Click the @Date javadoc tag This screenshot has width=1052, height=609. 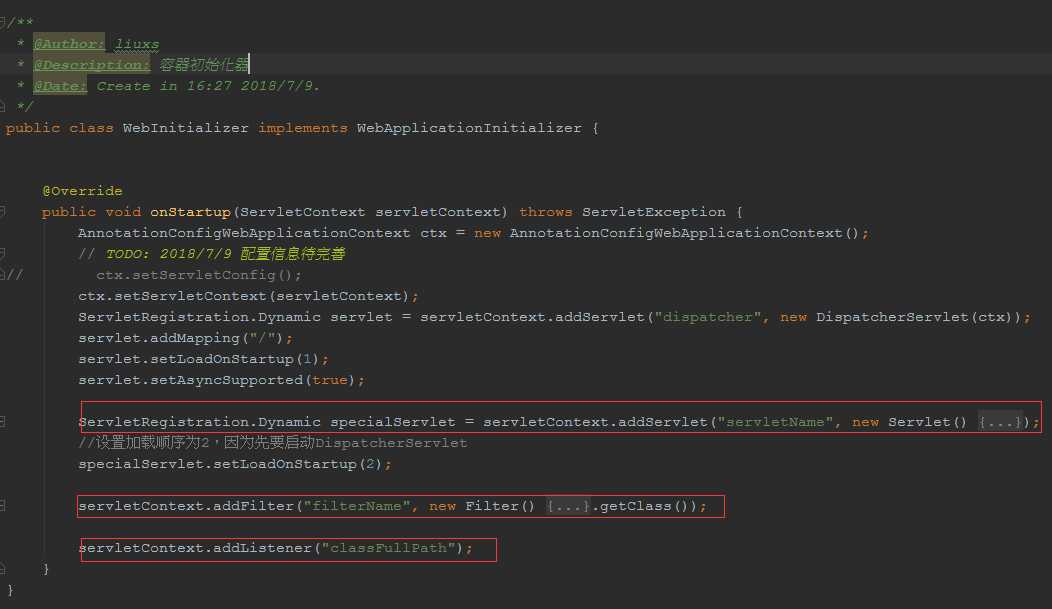pos(60,86)
